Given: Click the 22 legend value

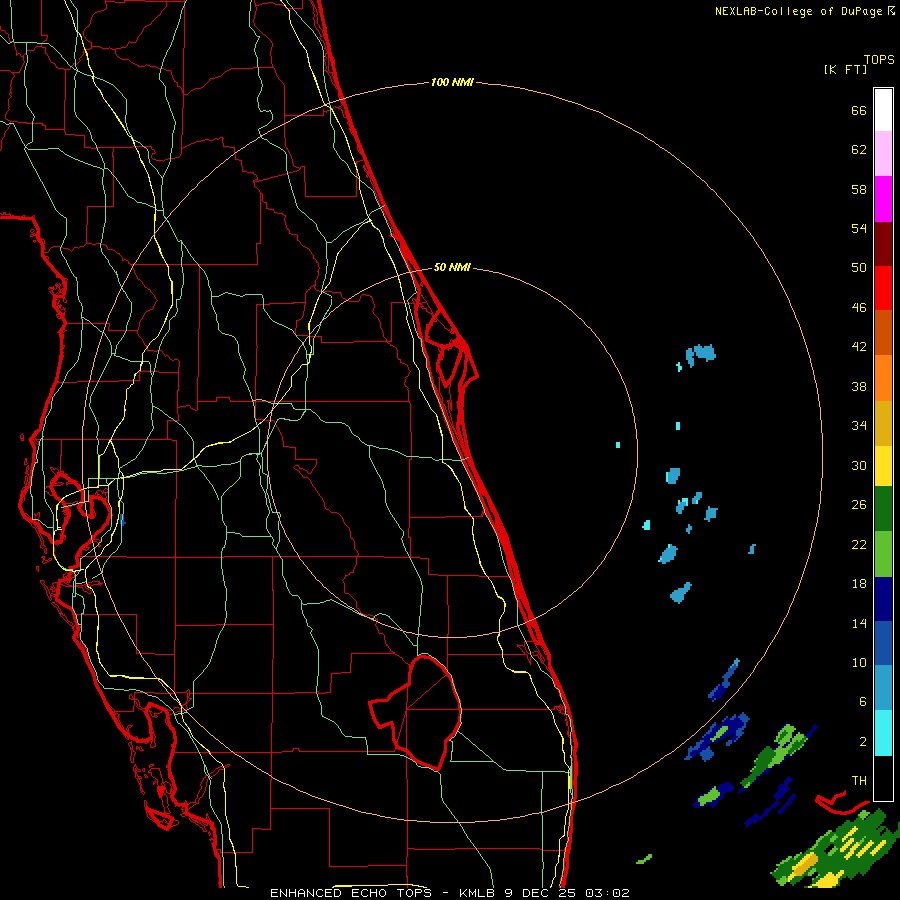Looking at the screenshot, I should pos(859,544).
